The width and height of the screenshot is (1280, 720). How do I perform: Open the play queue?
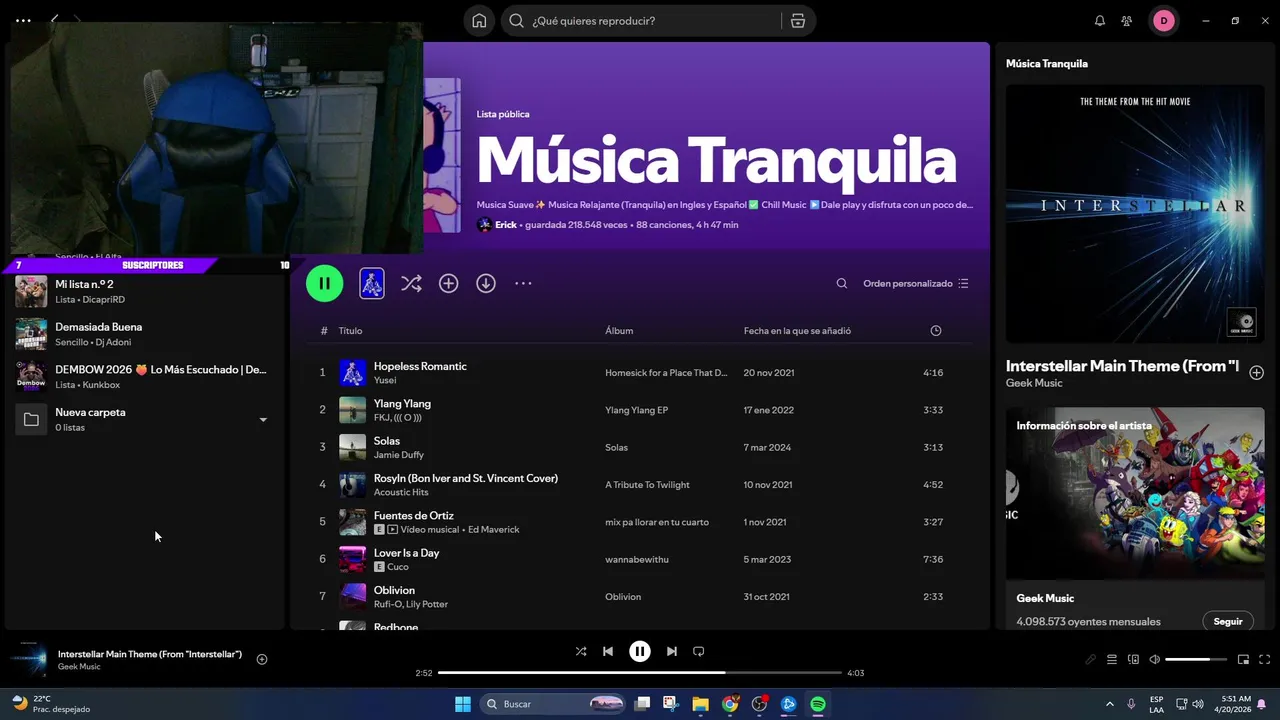click(x=1112, y=659)
